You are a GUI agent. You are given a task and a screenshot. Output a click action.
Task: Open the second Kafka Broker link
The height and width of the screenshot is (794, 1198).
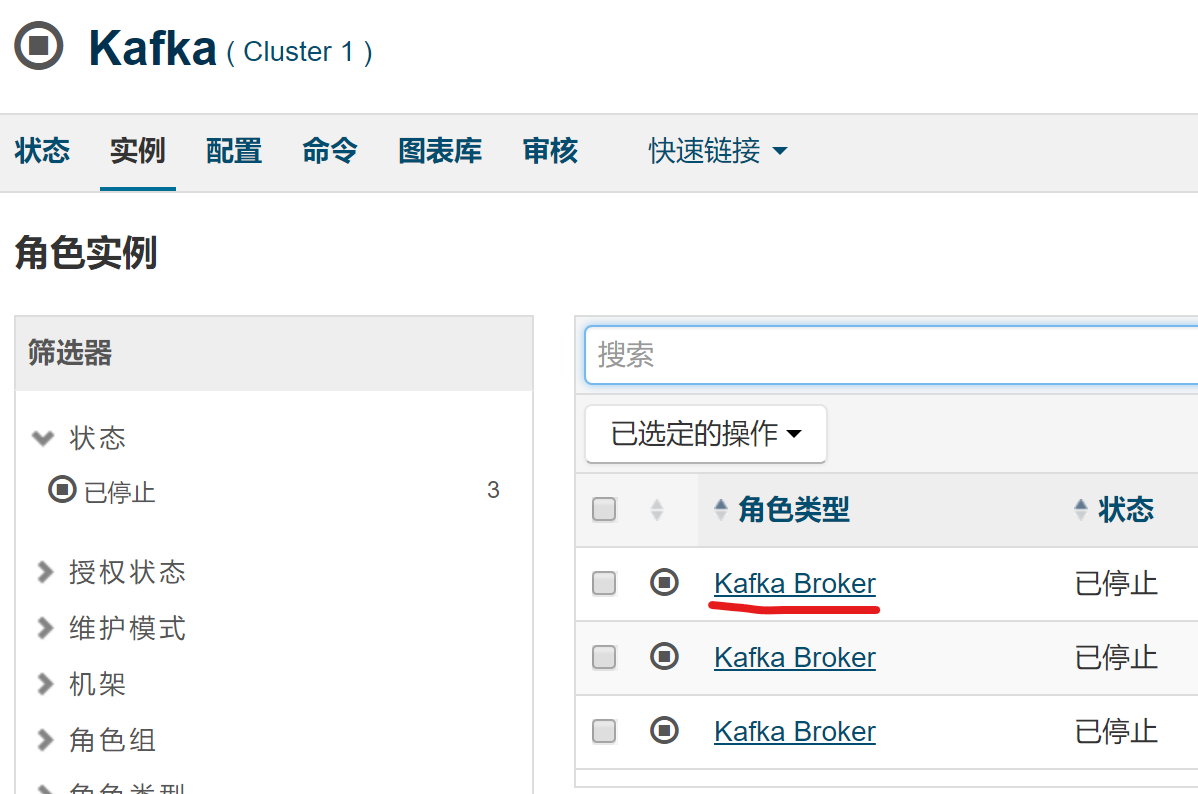point(795,657)
